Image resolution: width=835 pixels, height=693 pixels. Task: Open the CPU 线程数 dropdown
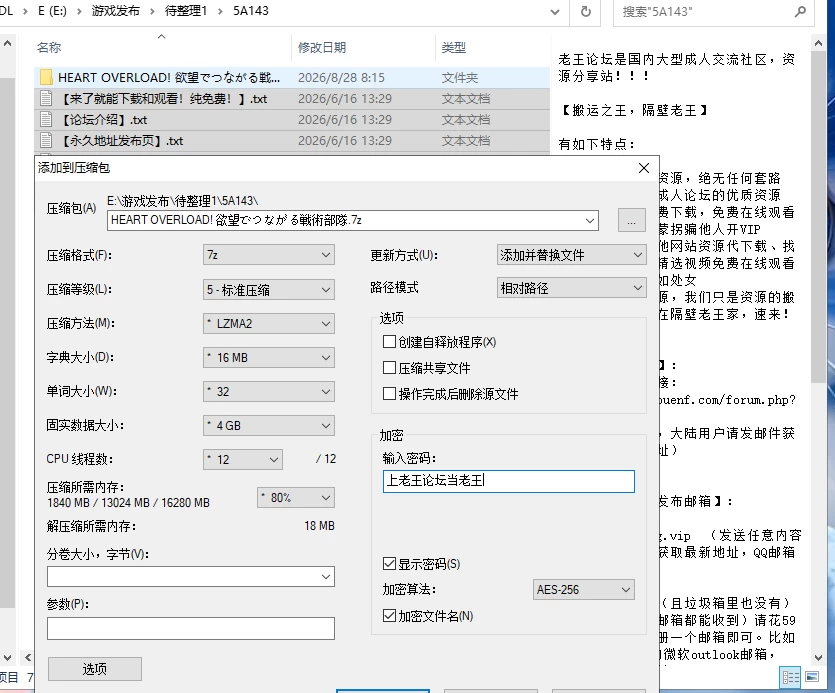pos(243,460)
